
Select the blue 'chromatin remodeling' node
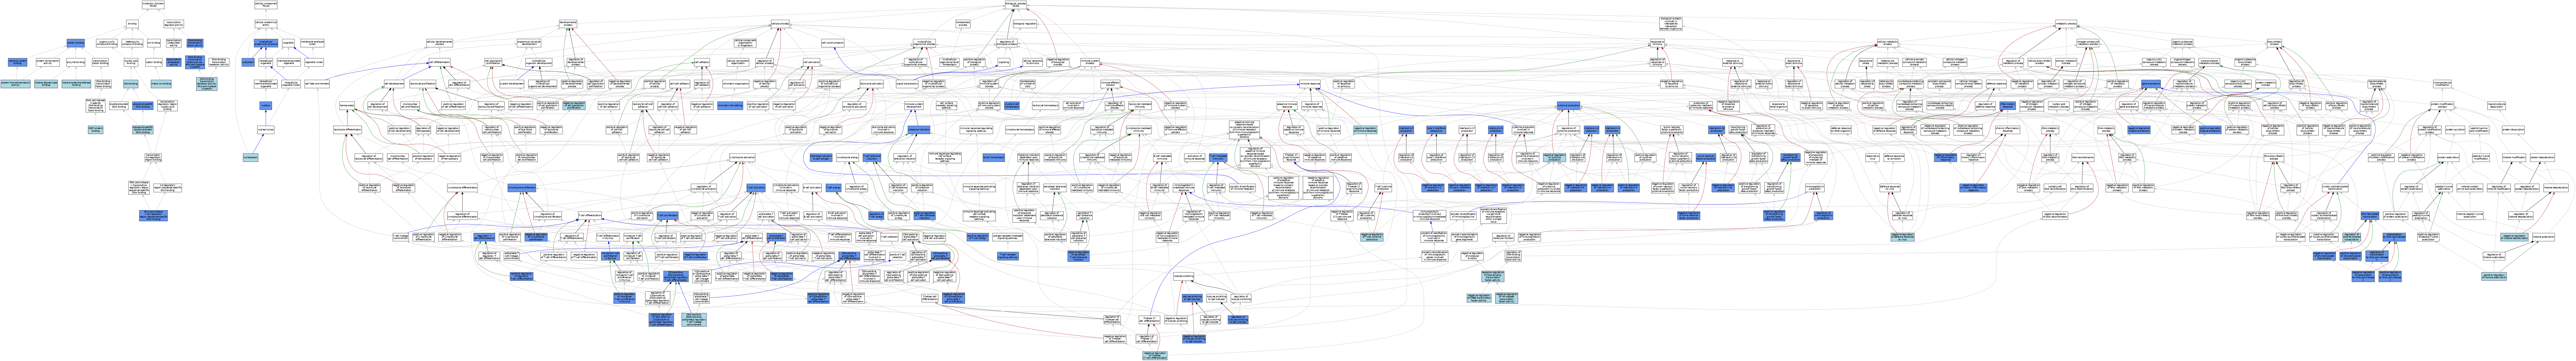[x=730, y=106]
